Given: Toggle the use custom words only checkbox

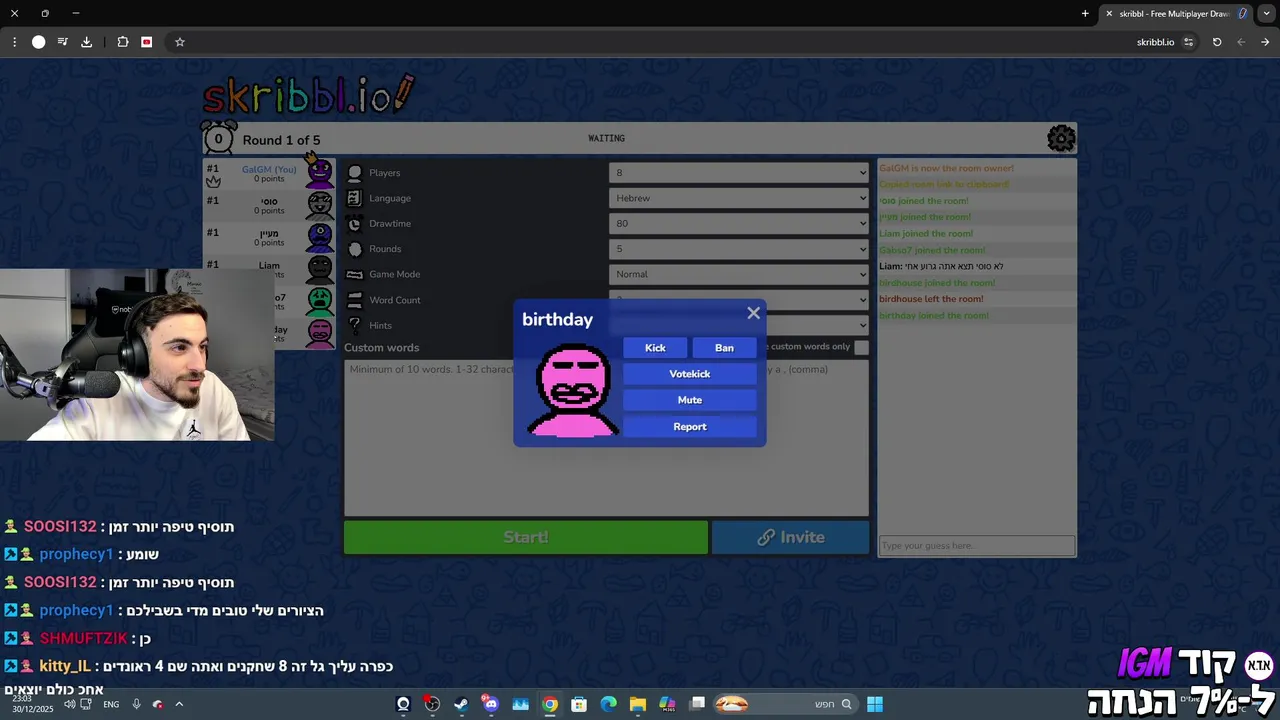Looking at the screenshot, I should point(861,347).
